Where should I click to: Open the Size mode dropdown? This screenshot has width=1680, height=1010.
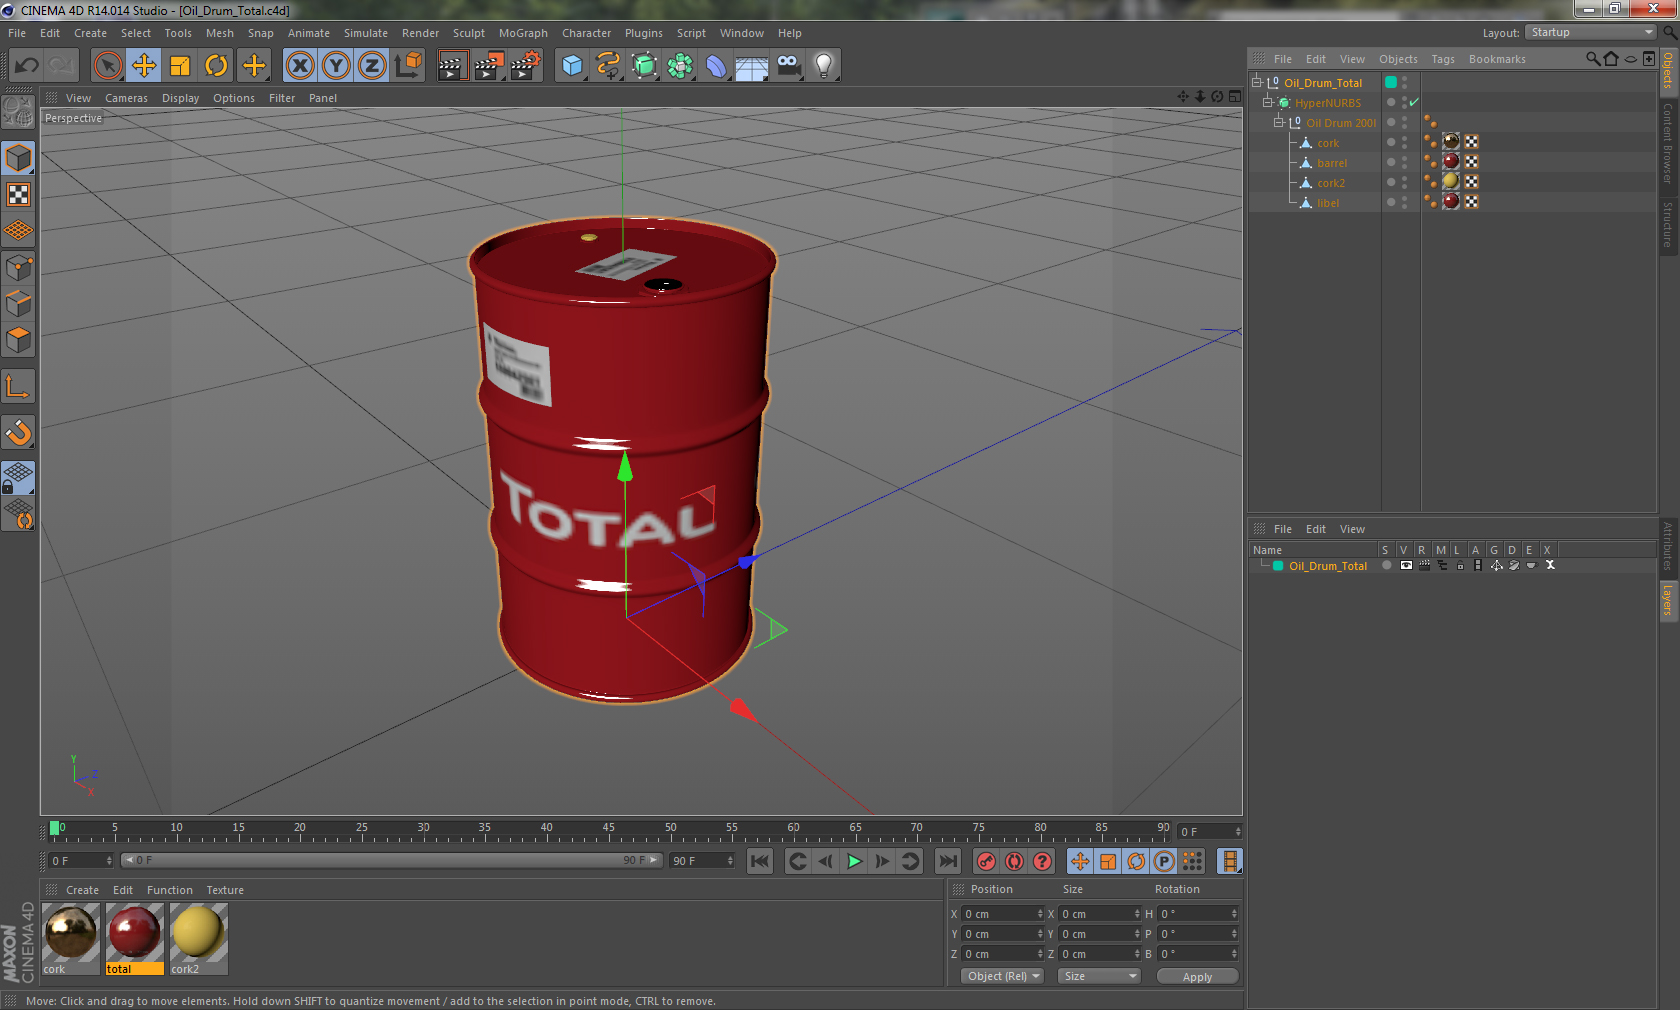[1099, 976]
